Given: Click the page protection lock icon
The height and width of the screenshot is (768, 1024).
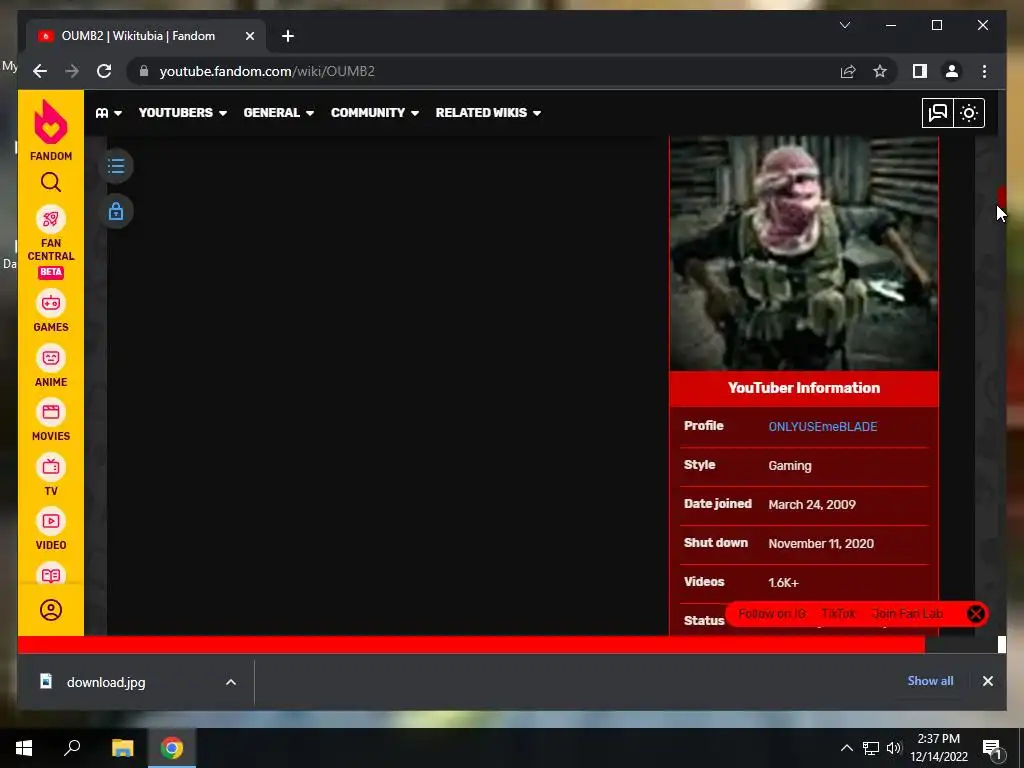Looking at the screenshot, I should point(116,212).
